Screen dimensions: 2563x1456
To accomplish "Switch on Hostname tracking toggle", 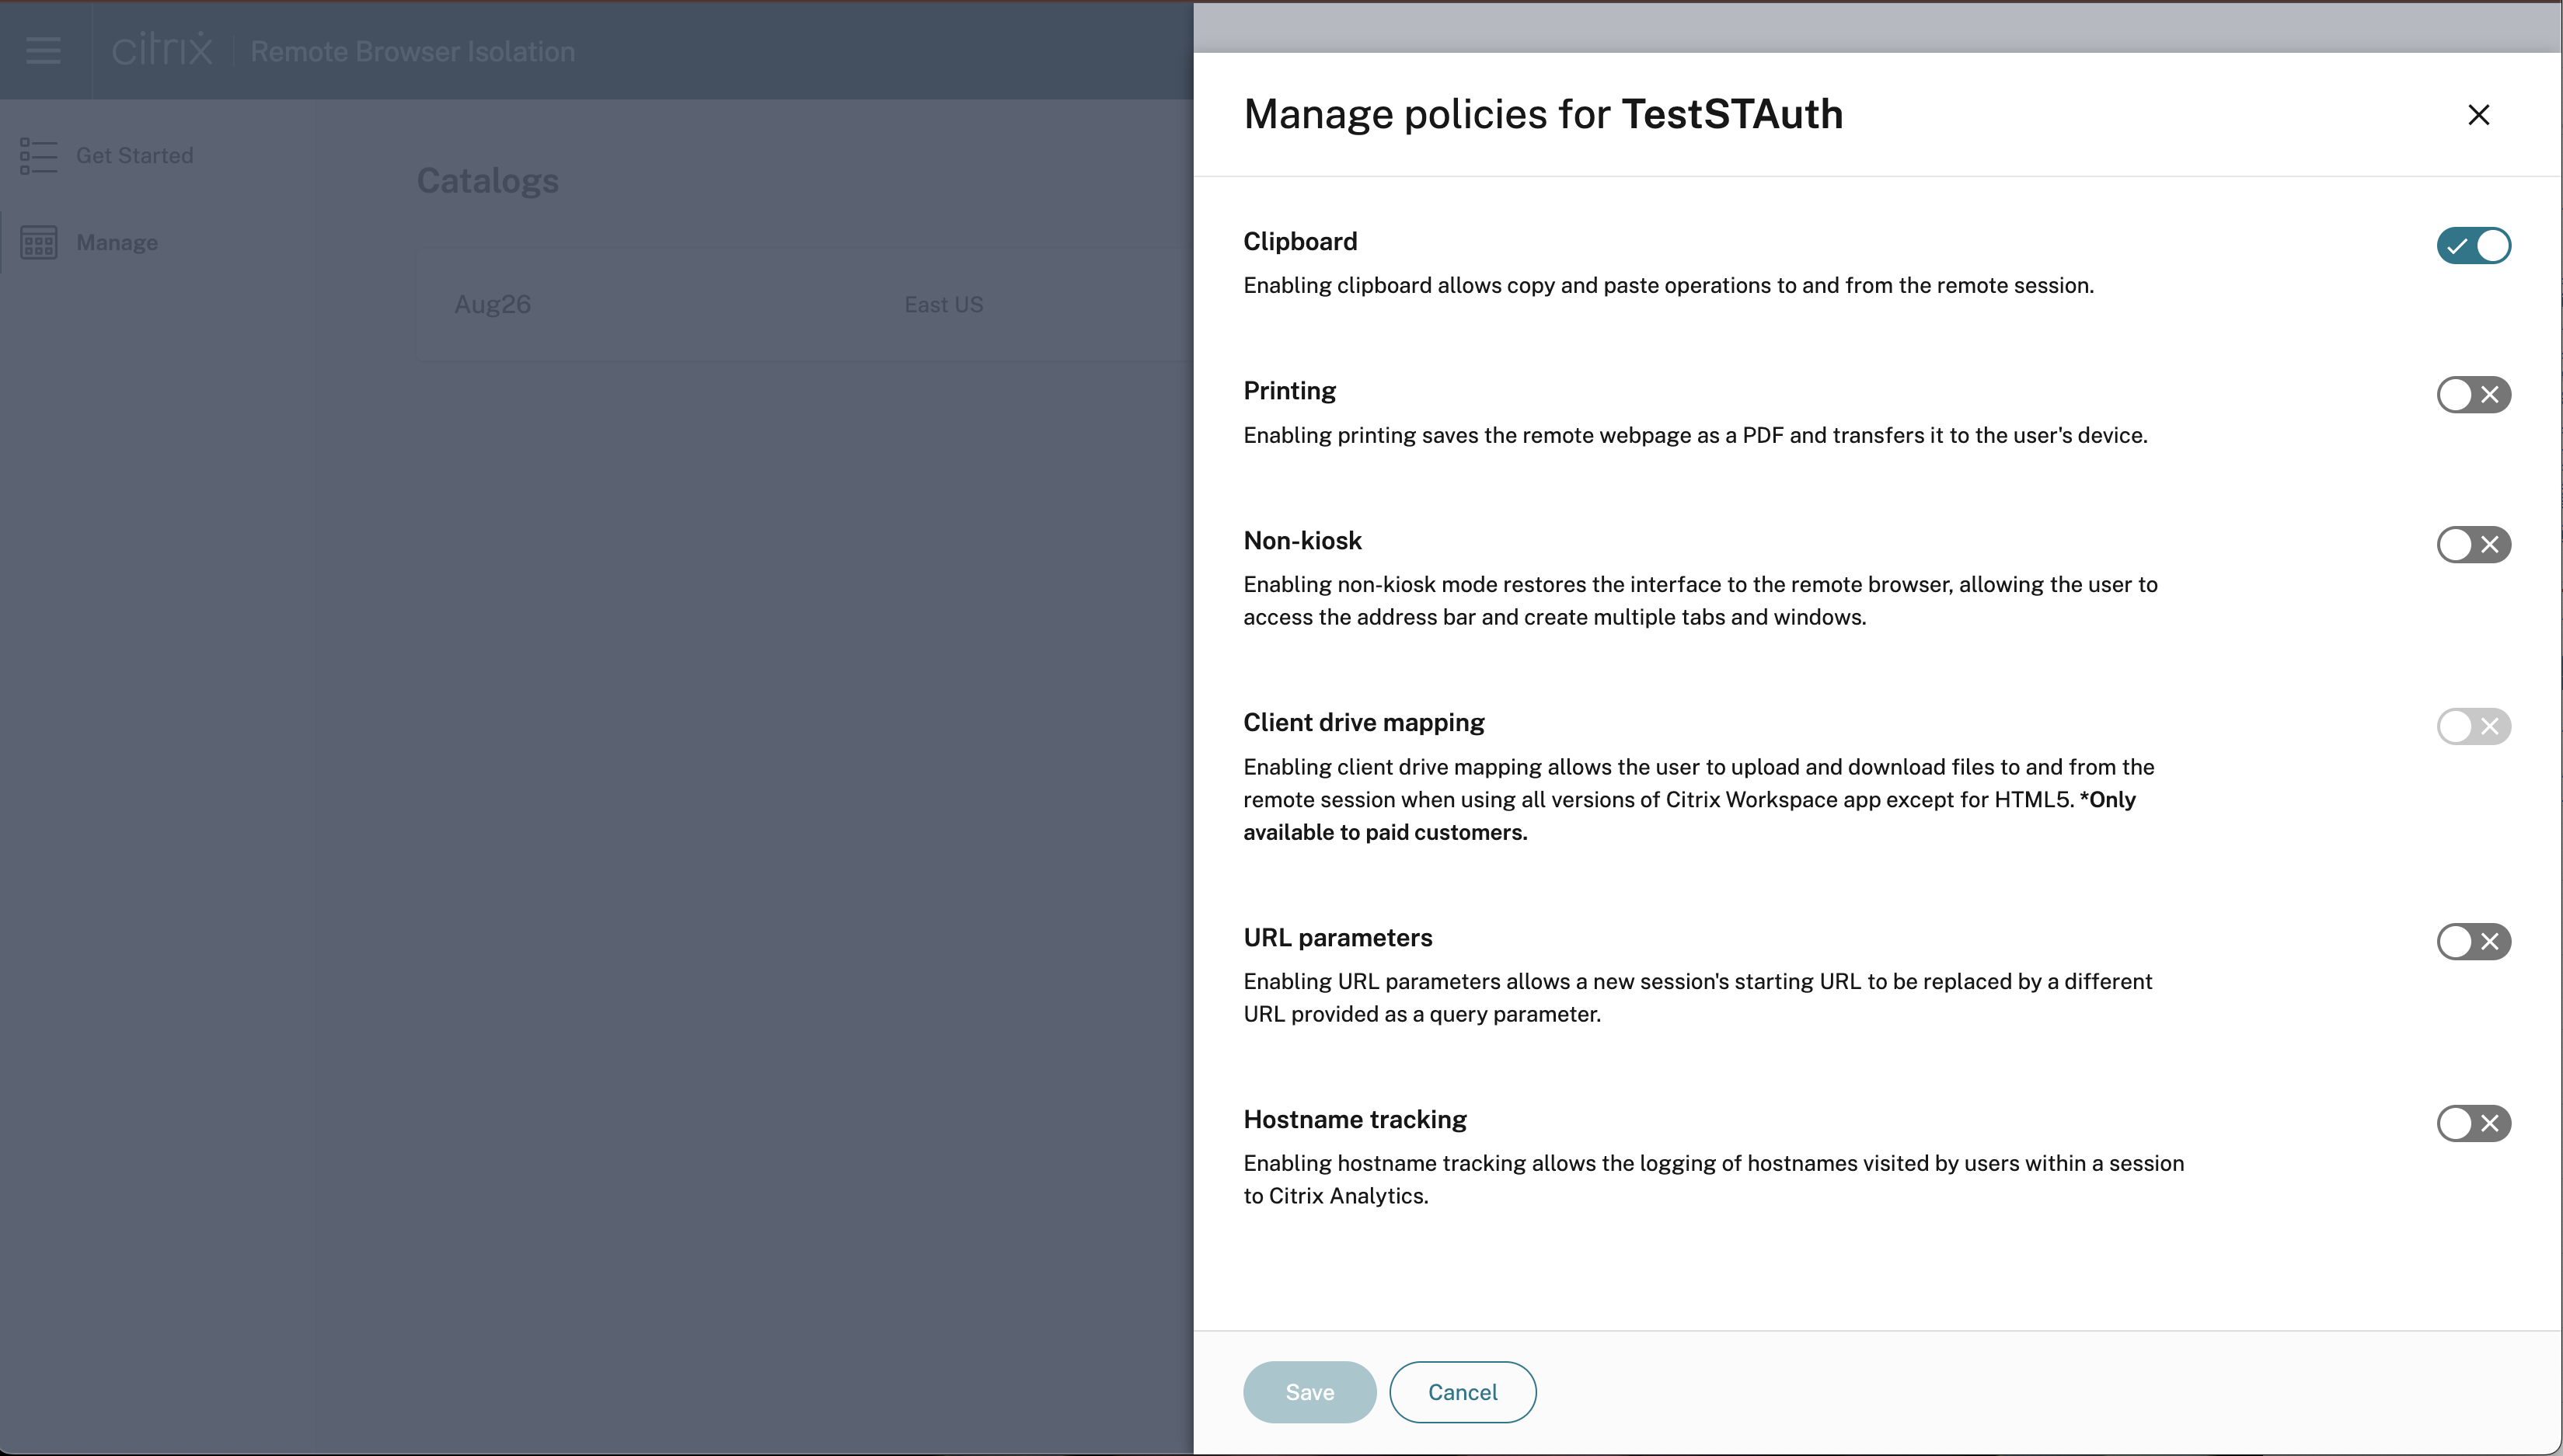I will 2473,1124.
